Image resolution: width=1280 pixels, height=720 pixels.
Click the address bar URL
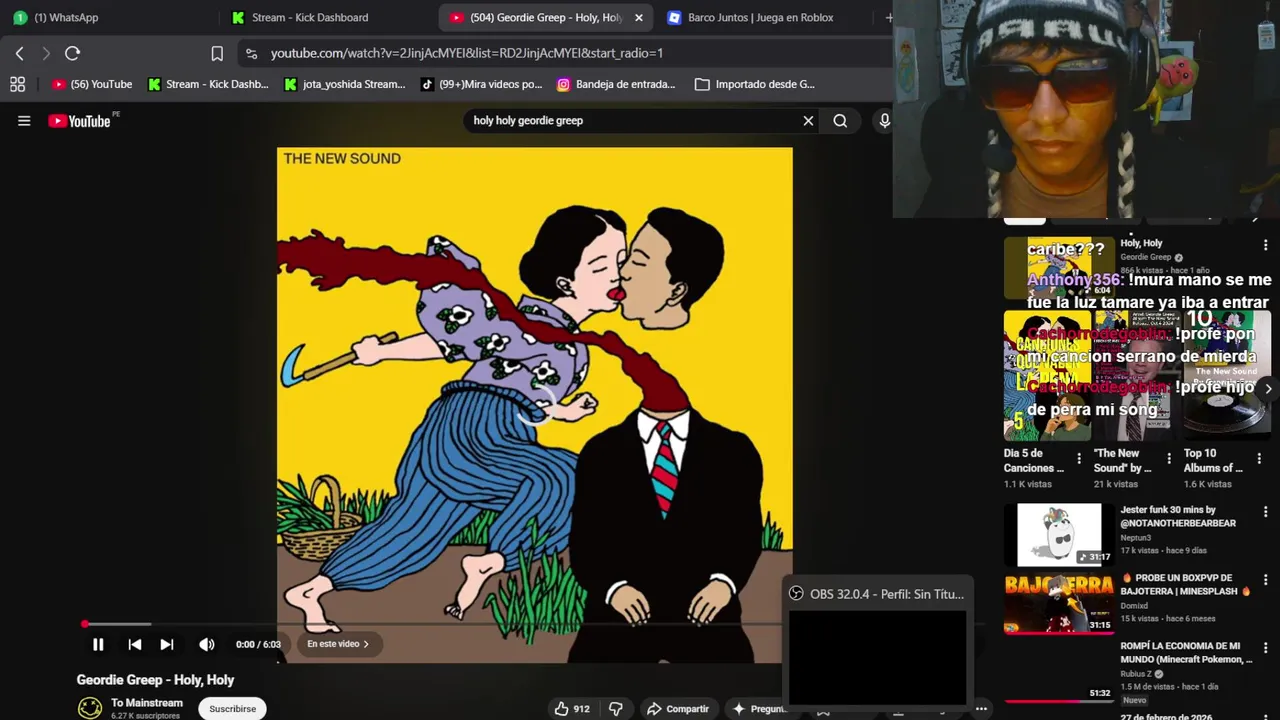467,53
